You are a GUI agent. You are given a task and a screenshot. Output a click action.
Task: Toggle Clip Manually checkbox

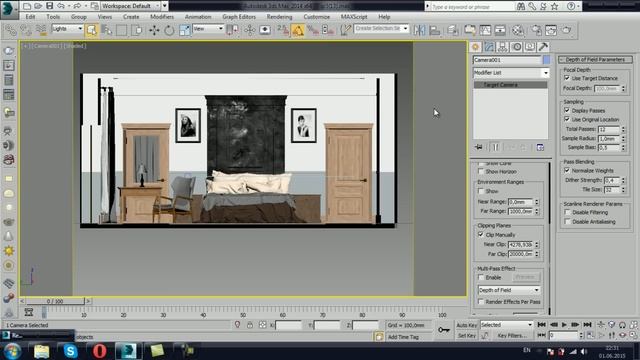(x=481, y=235)
